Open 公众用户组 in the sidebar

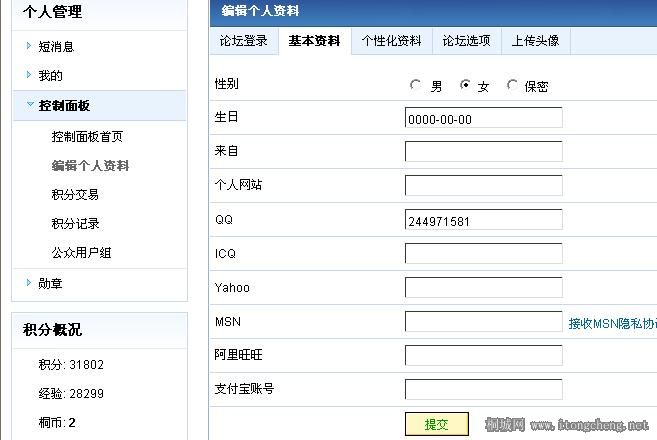(81, 253)
